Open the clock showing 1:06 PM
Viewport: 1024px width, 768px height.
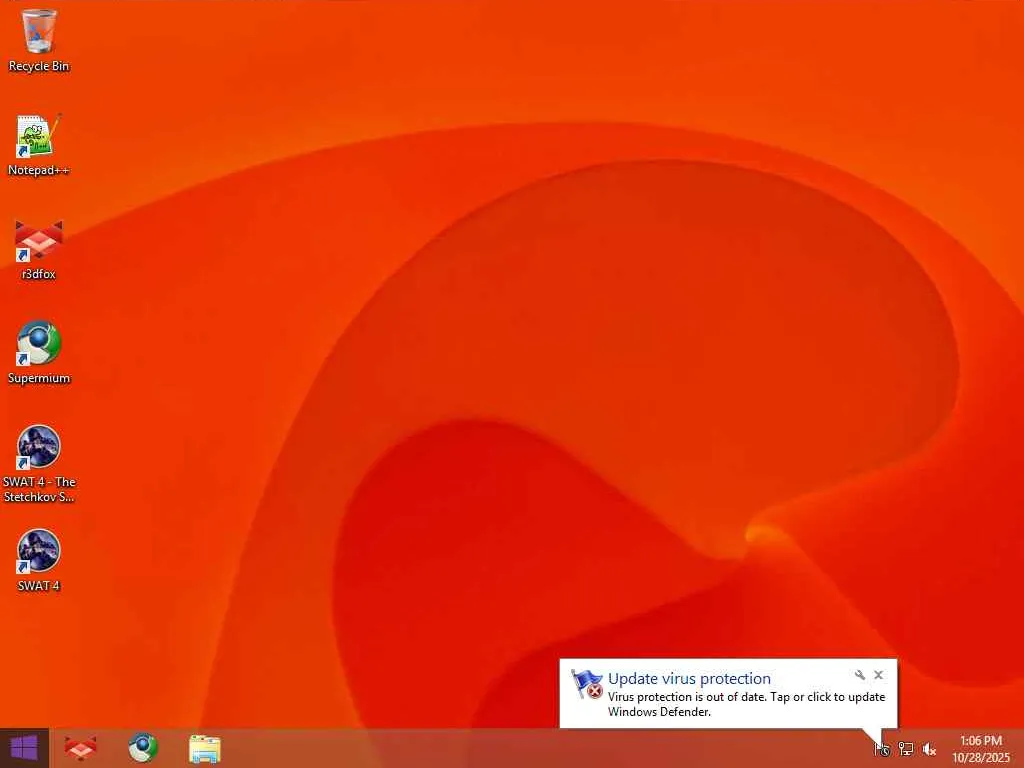pos(981,749)
